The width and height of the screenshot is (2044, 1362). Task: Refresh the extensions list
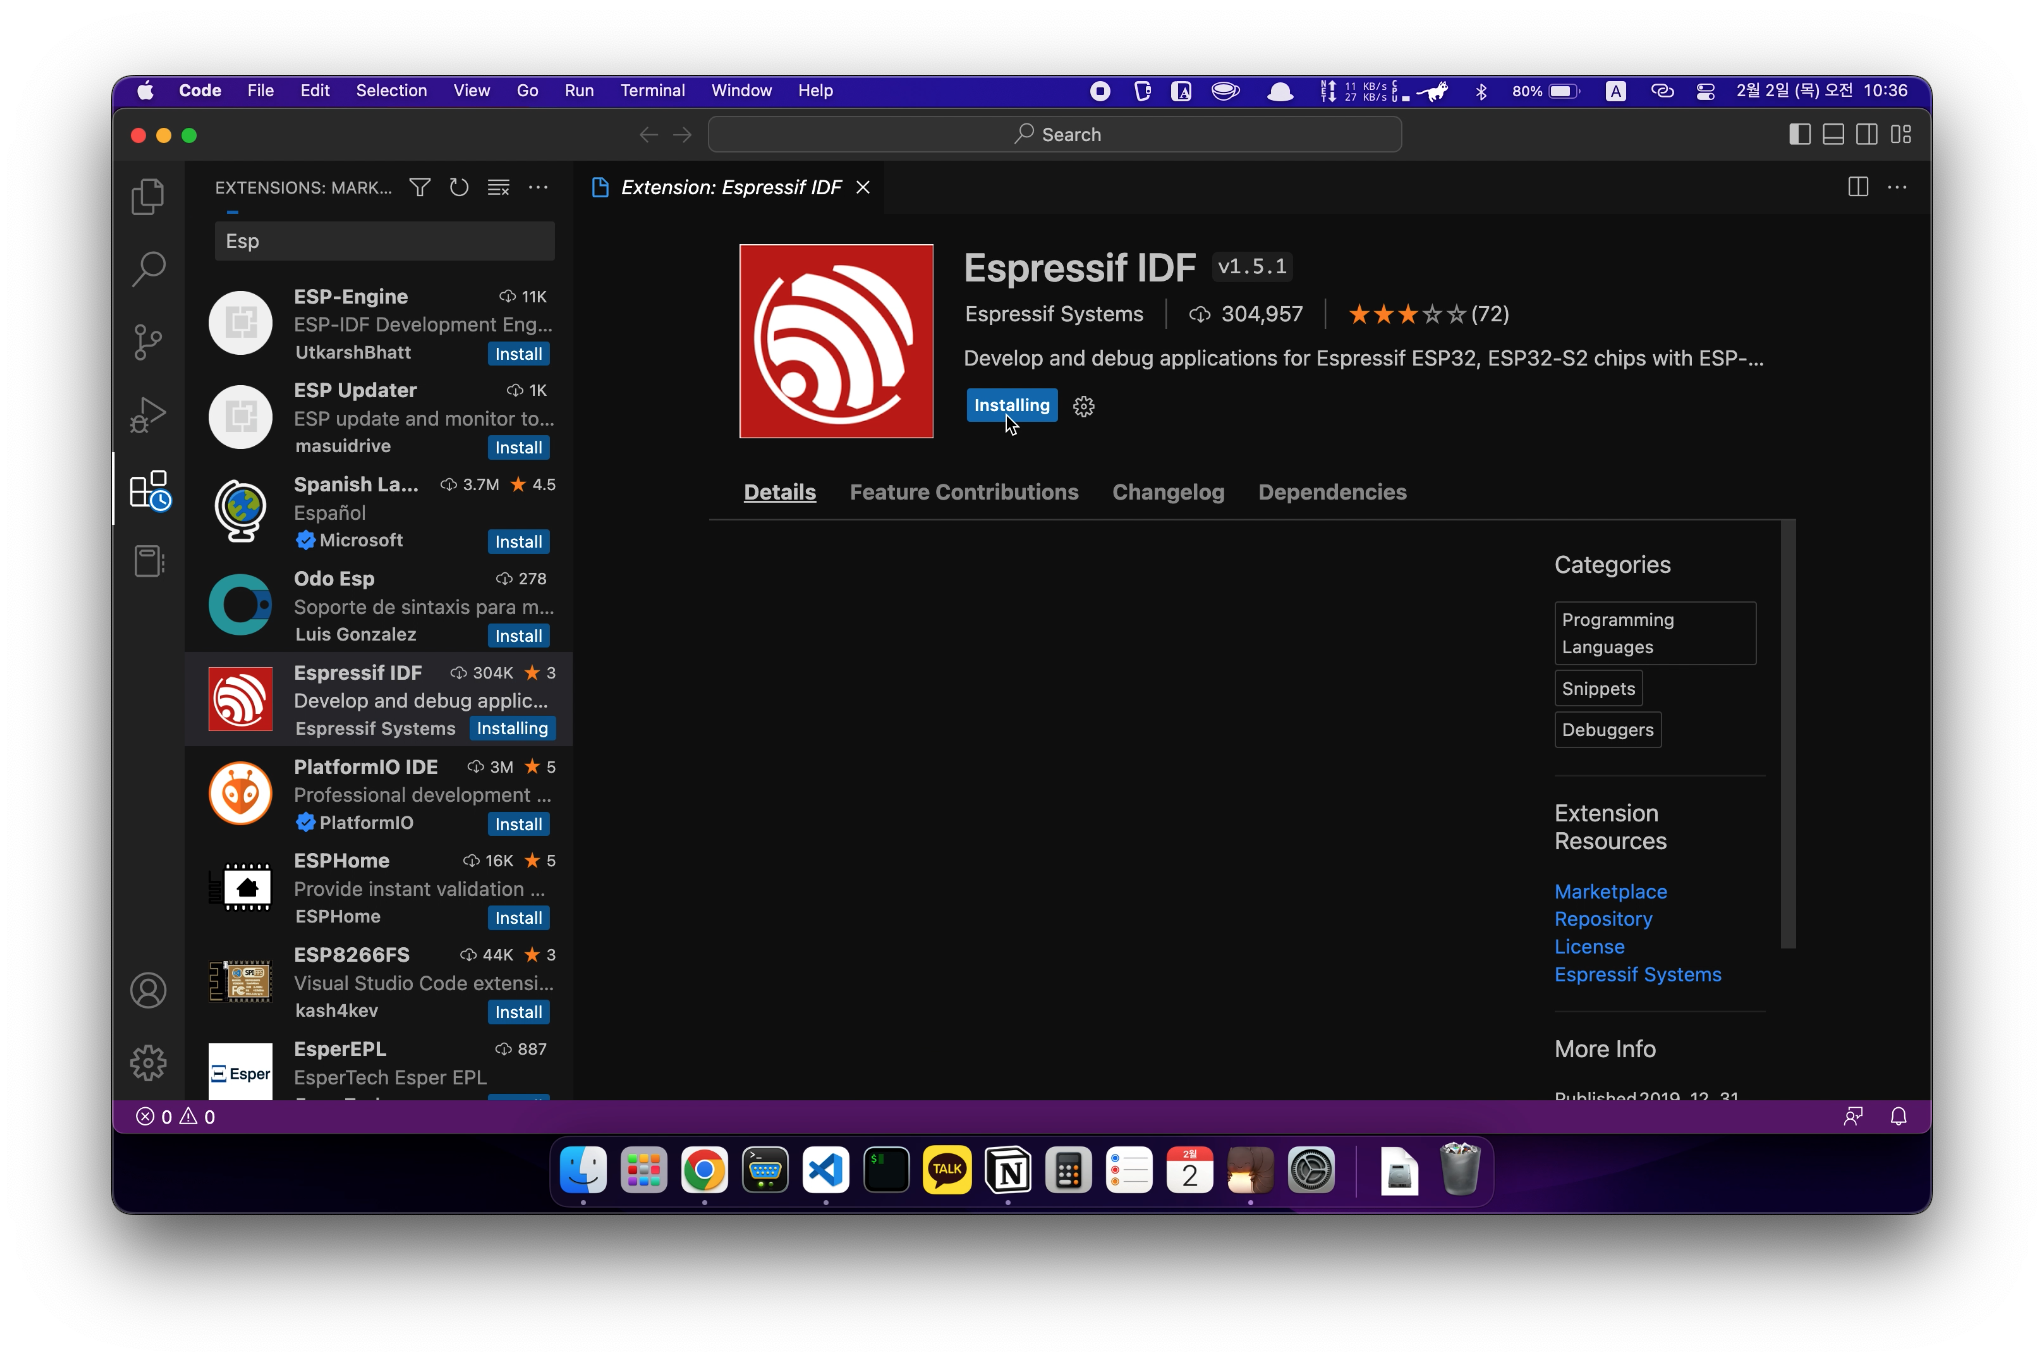coord(459,188)
